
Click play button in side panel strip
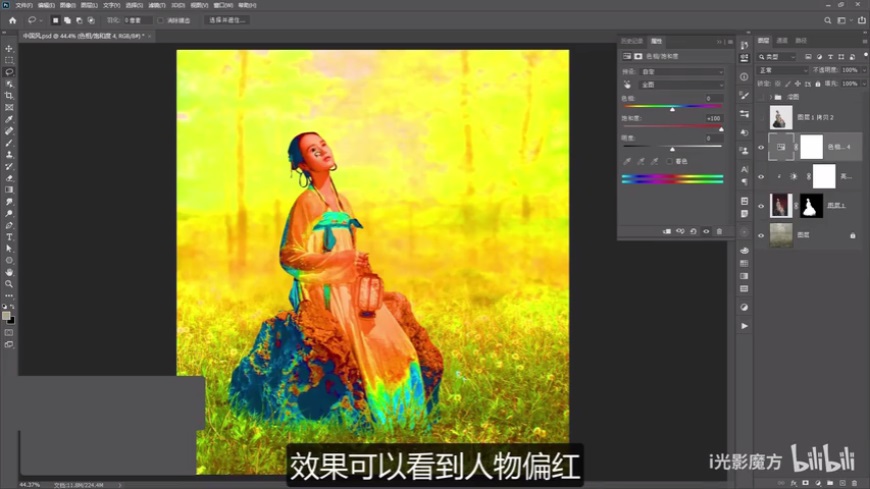(x=744, y=326)
